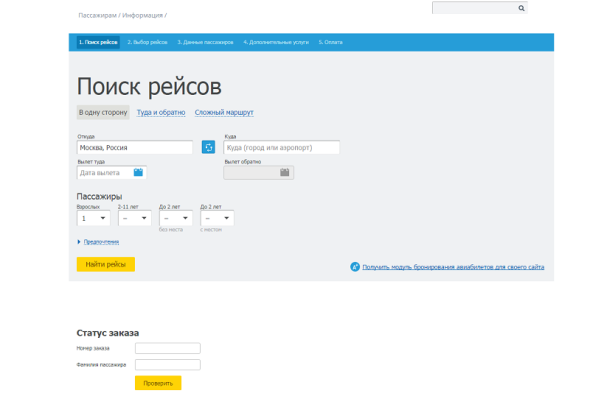Image resolution: width=590 pixels, height=396 pixels.
Task: Open 'Информация' breadcrumb link
Action: (x=143, y=15)
